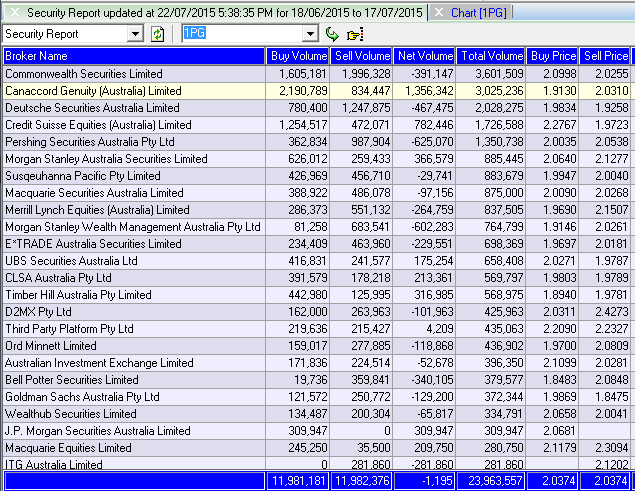Sort by Net Volume column header

pyautogui.click(x=425, y=56)
